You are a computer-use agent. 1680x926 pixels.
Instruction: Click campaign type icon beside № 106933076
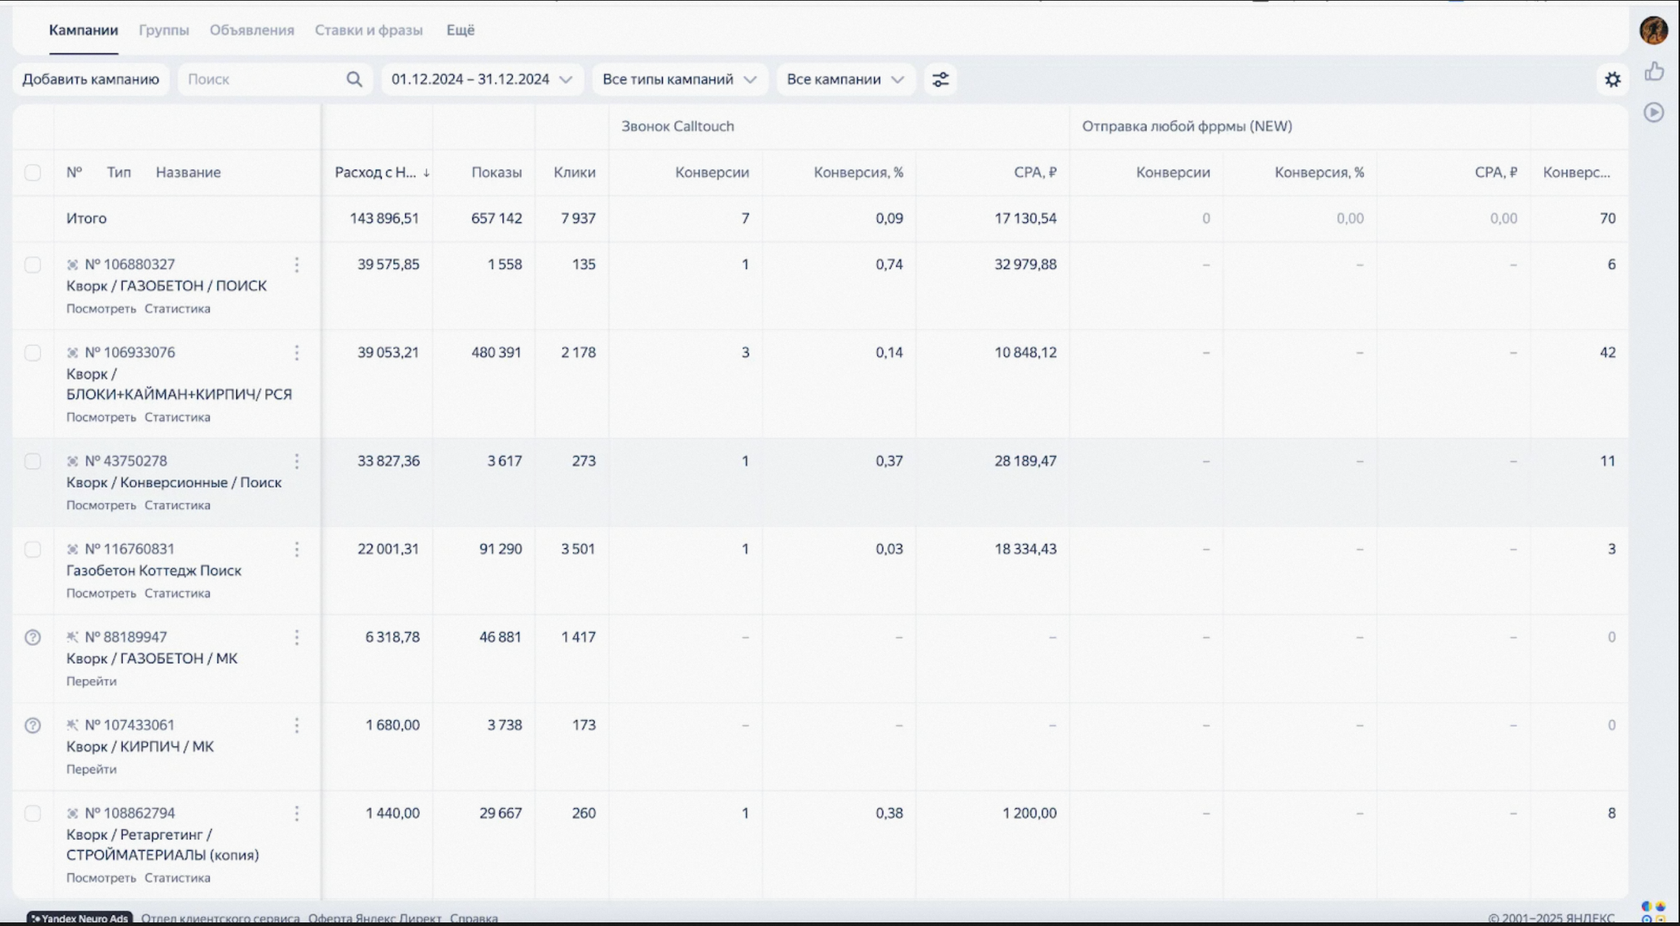coord(72,353)
